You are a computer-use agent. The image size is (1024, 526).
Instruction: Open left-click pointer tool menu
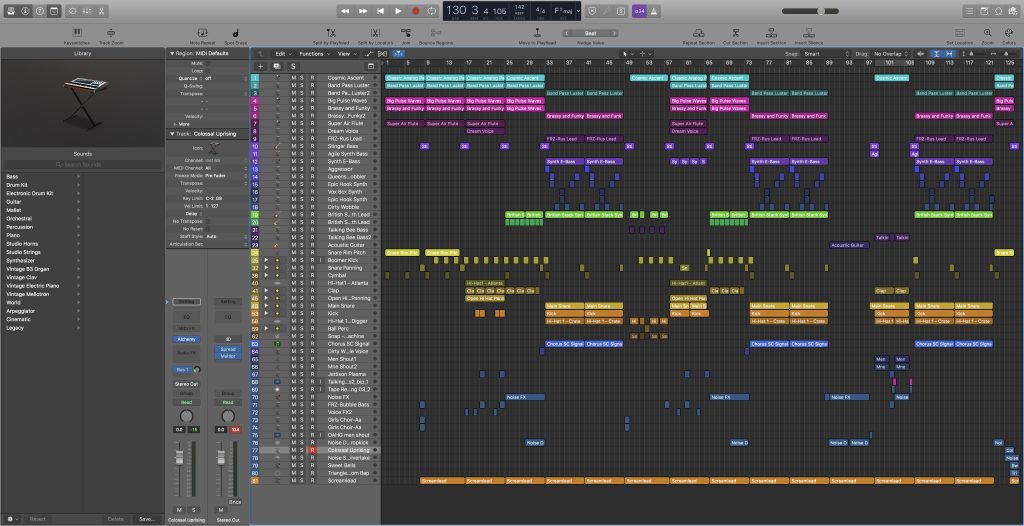[x=626, y=54]
